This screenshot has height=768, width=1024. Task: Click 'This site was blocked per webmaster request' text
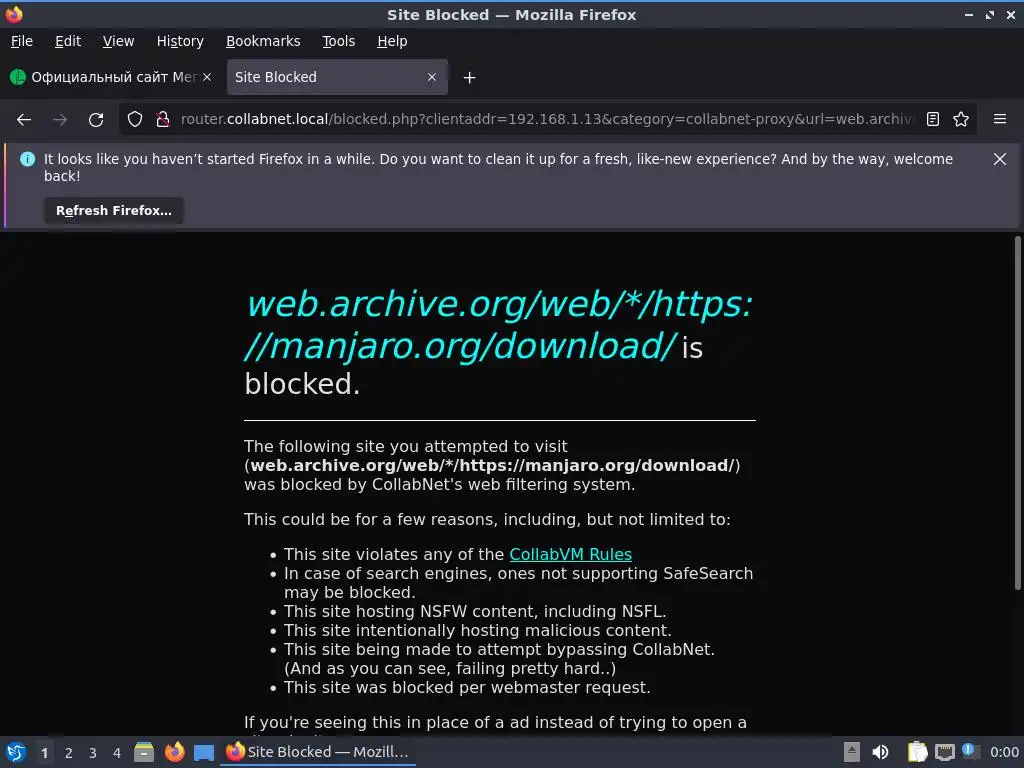tap(467, 688)
